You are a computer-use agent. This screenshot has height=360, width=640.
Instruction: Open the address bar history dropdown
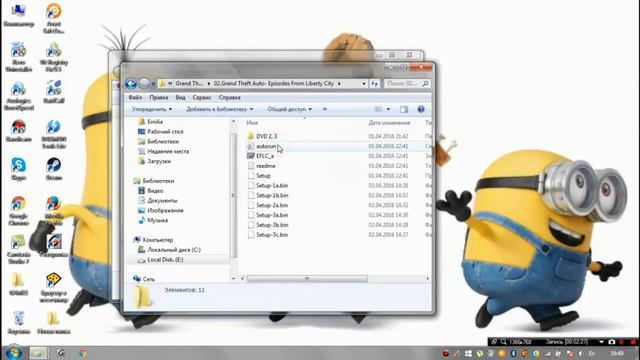(364, 84)
